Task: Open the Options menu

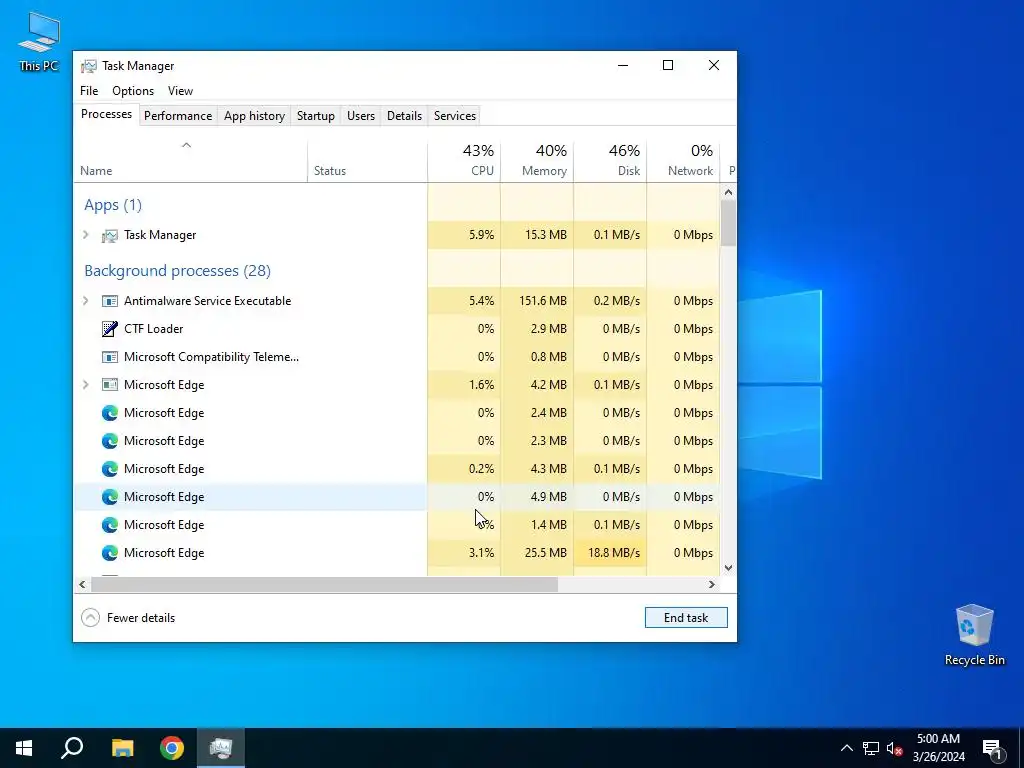Action: 133,91
